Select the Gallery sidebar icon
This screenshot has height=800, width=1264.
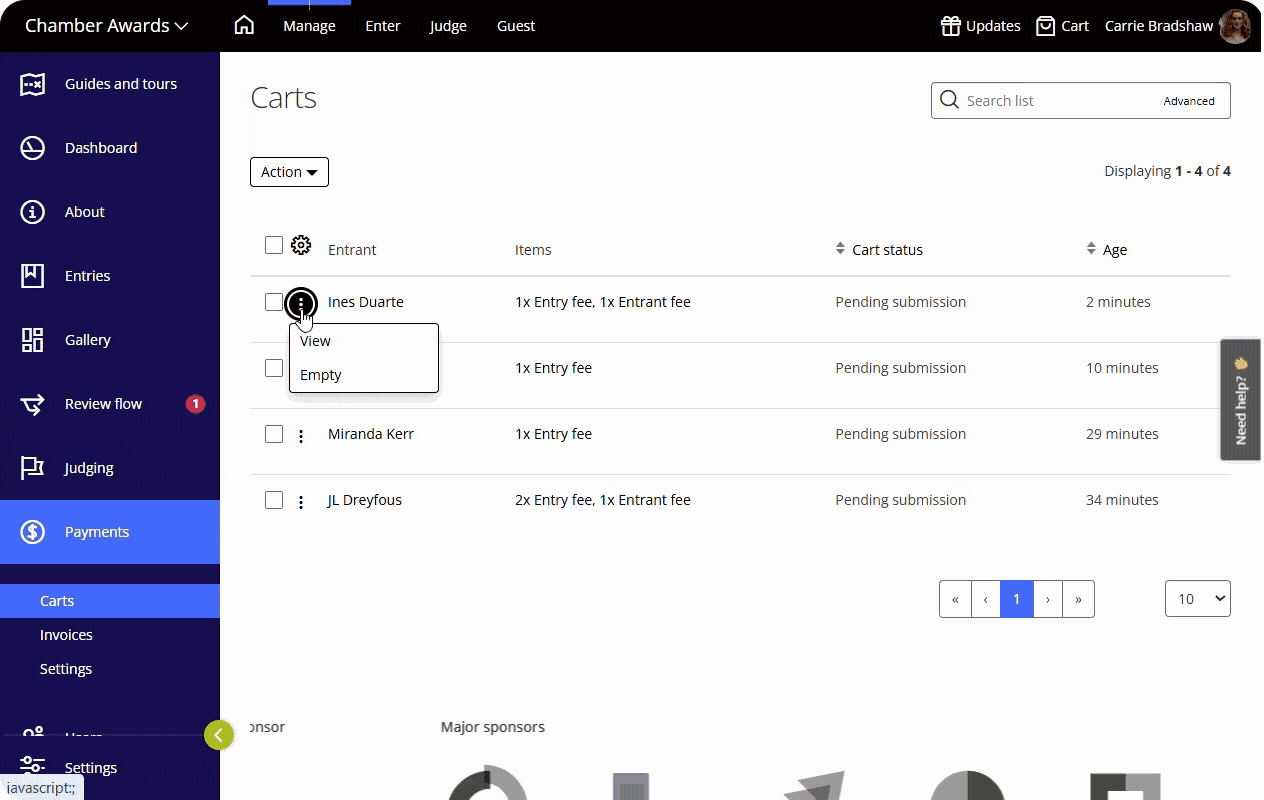coord(33,339)
